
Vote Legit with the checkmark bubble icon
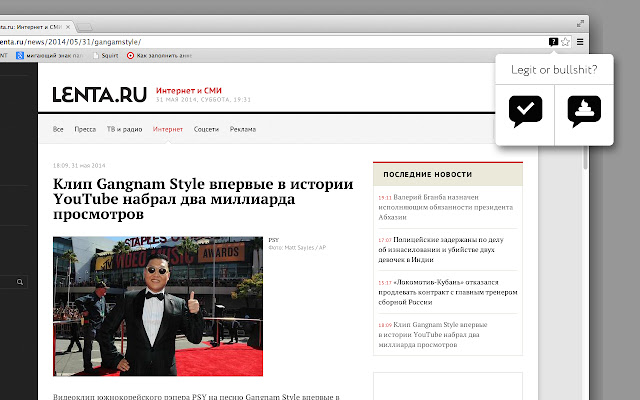click(x=525, y=111)
